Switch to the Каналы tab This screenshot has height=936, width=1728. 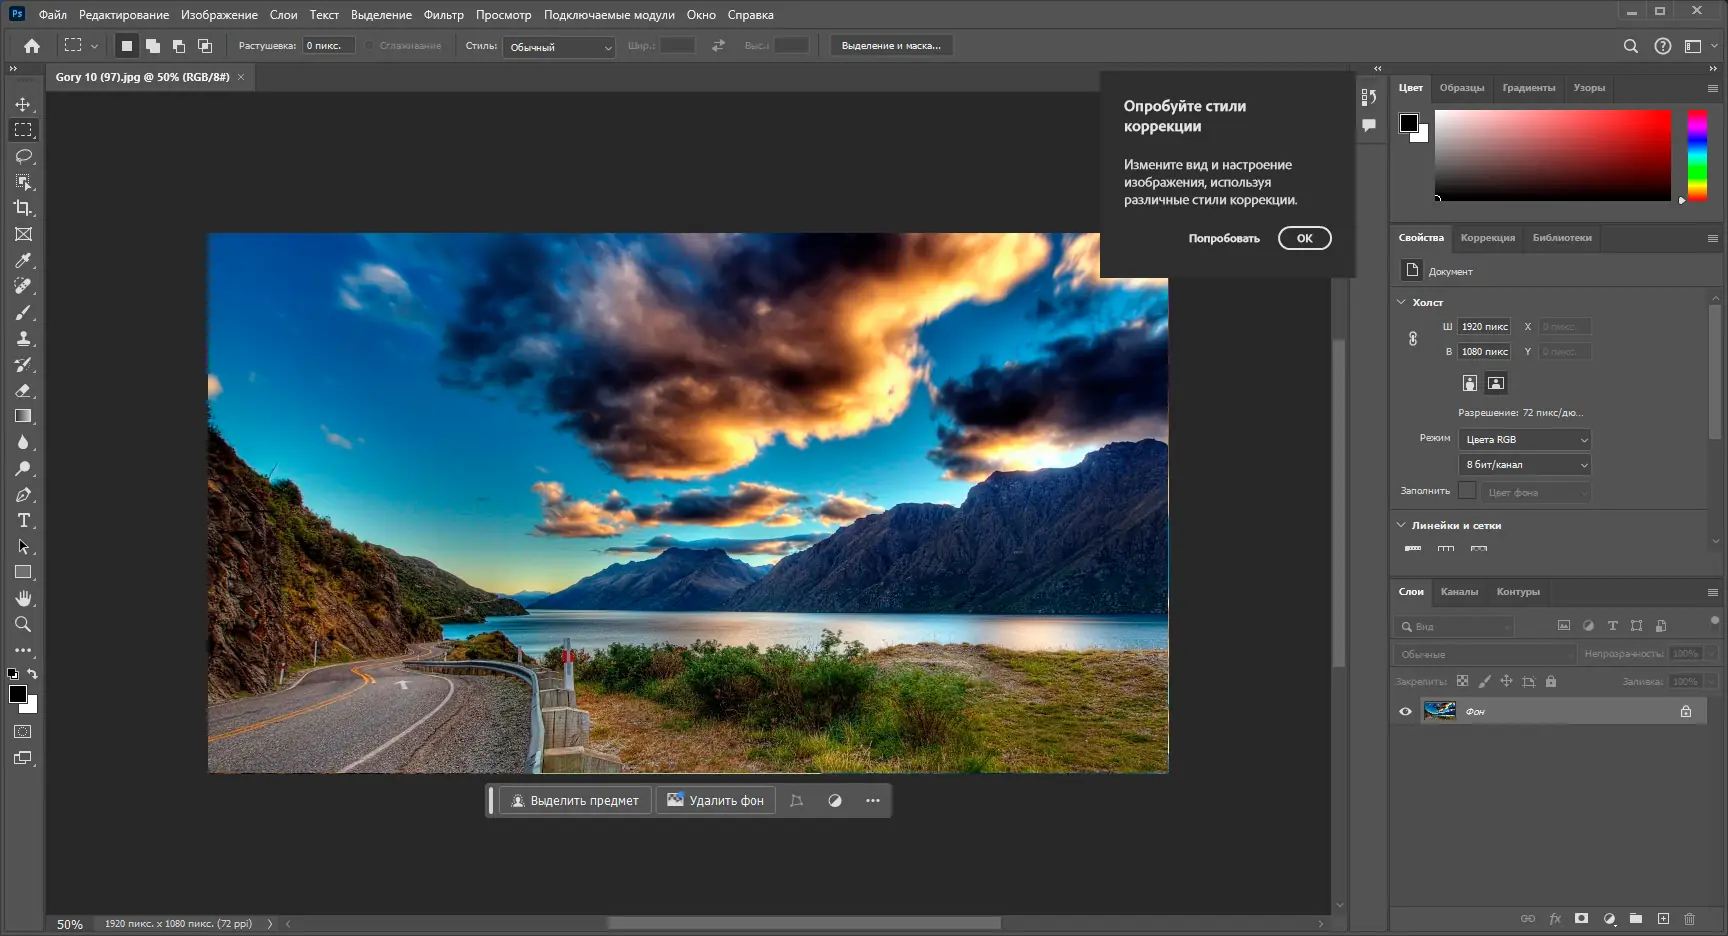click(x=1459, y=592)
